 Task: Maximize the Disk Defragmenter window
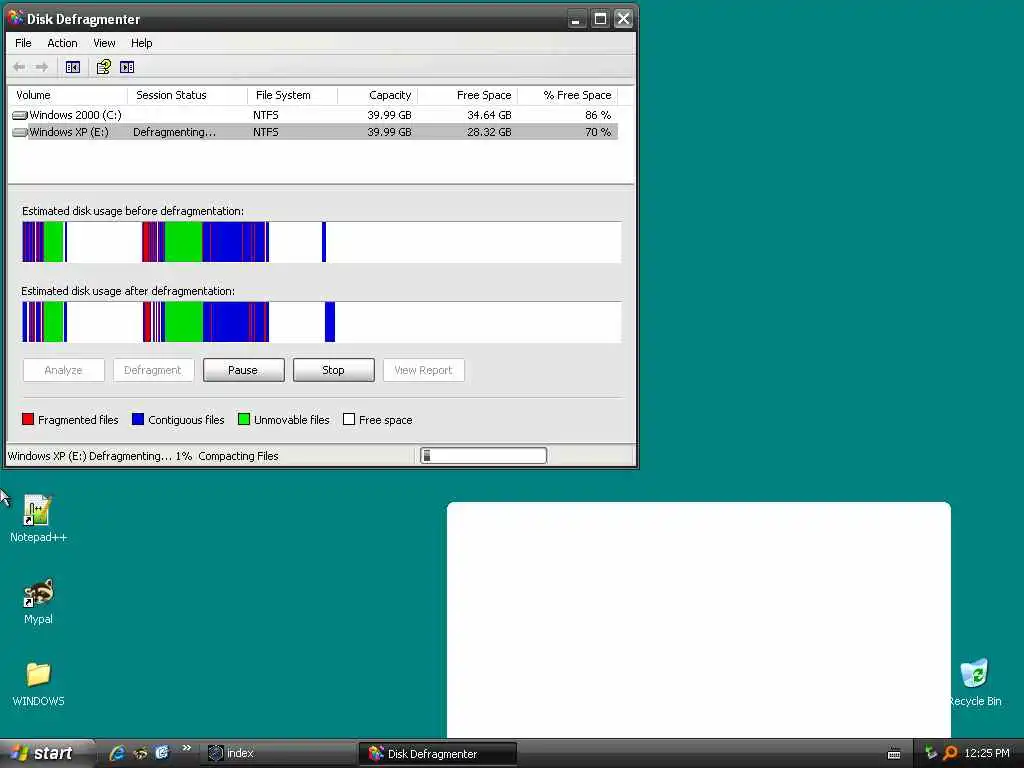pyautogui.click(x=600, y=19)
